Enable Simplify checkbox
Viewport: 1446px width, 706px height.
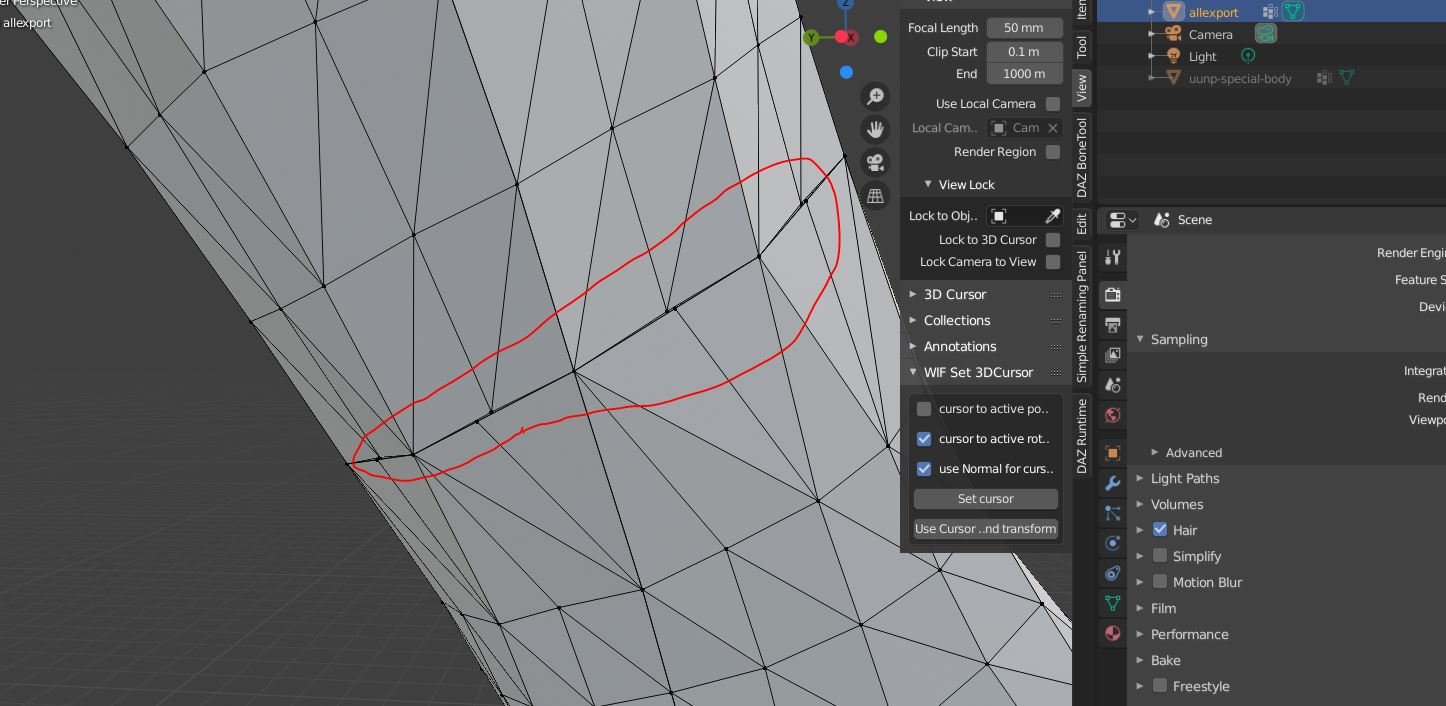point(1160,556)
